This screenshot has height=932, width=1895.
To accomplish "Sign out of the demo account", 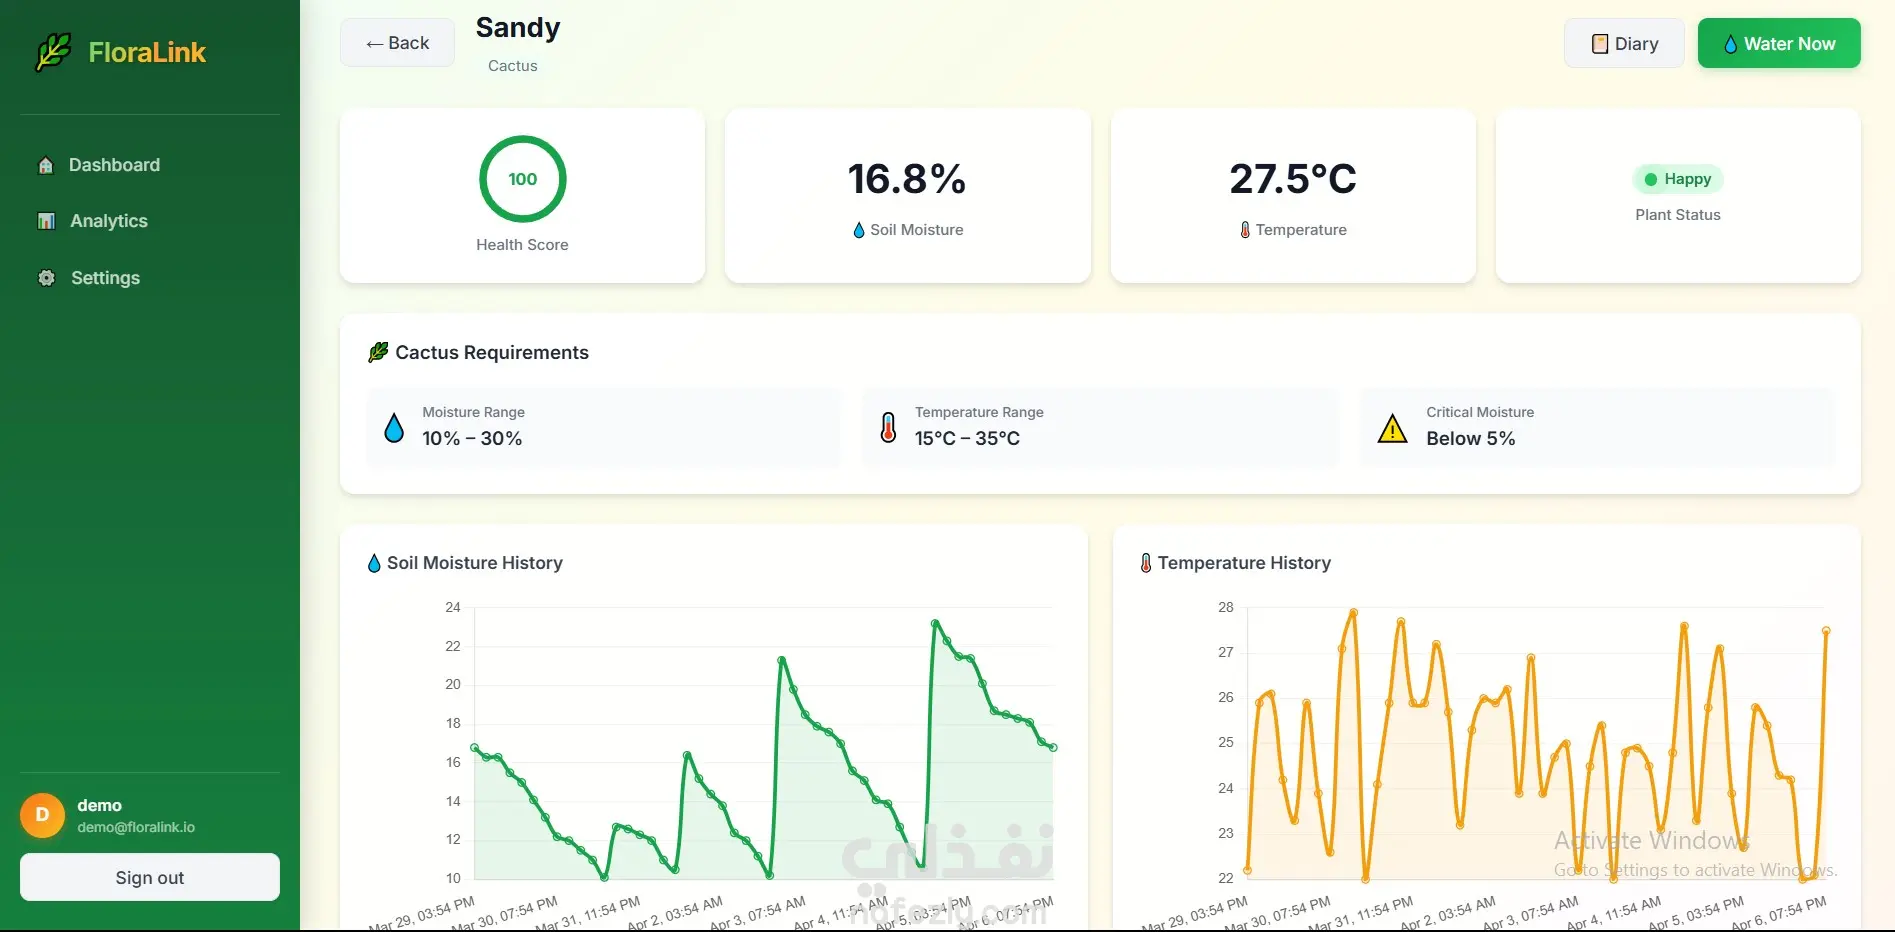I will pos(150,877).
